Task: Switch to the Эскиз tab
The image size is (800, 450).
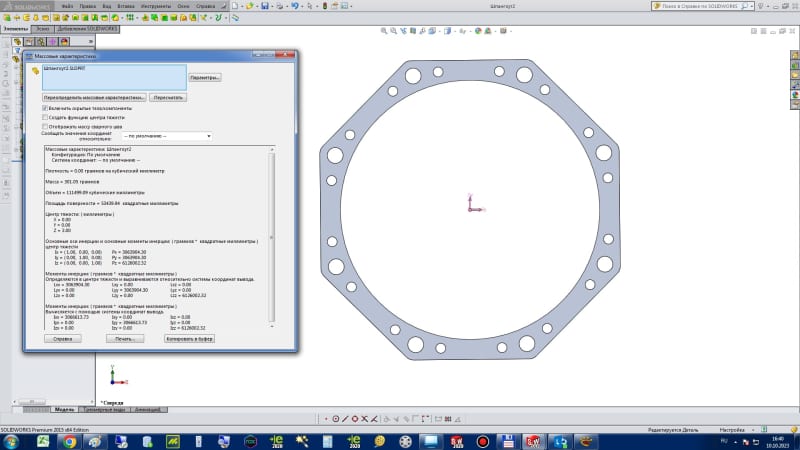Action: click(x=42, y=29)
